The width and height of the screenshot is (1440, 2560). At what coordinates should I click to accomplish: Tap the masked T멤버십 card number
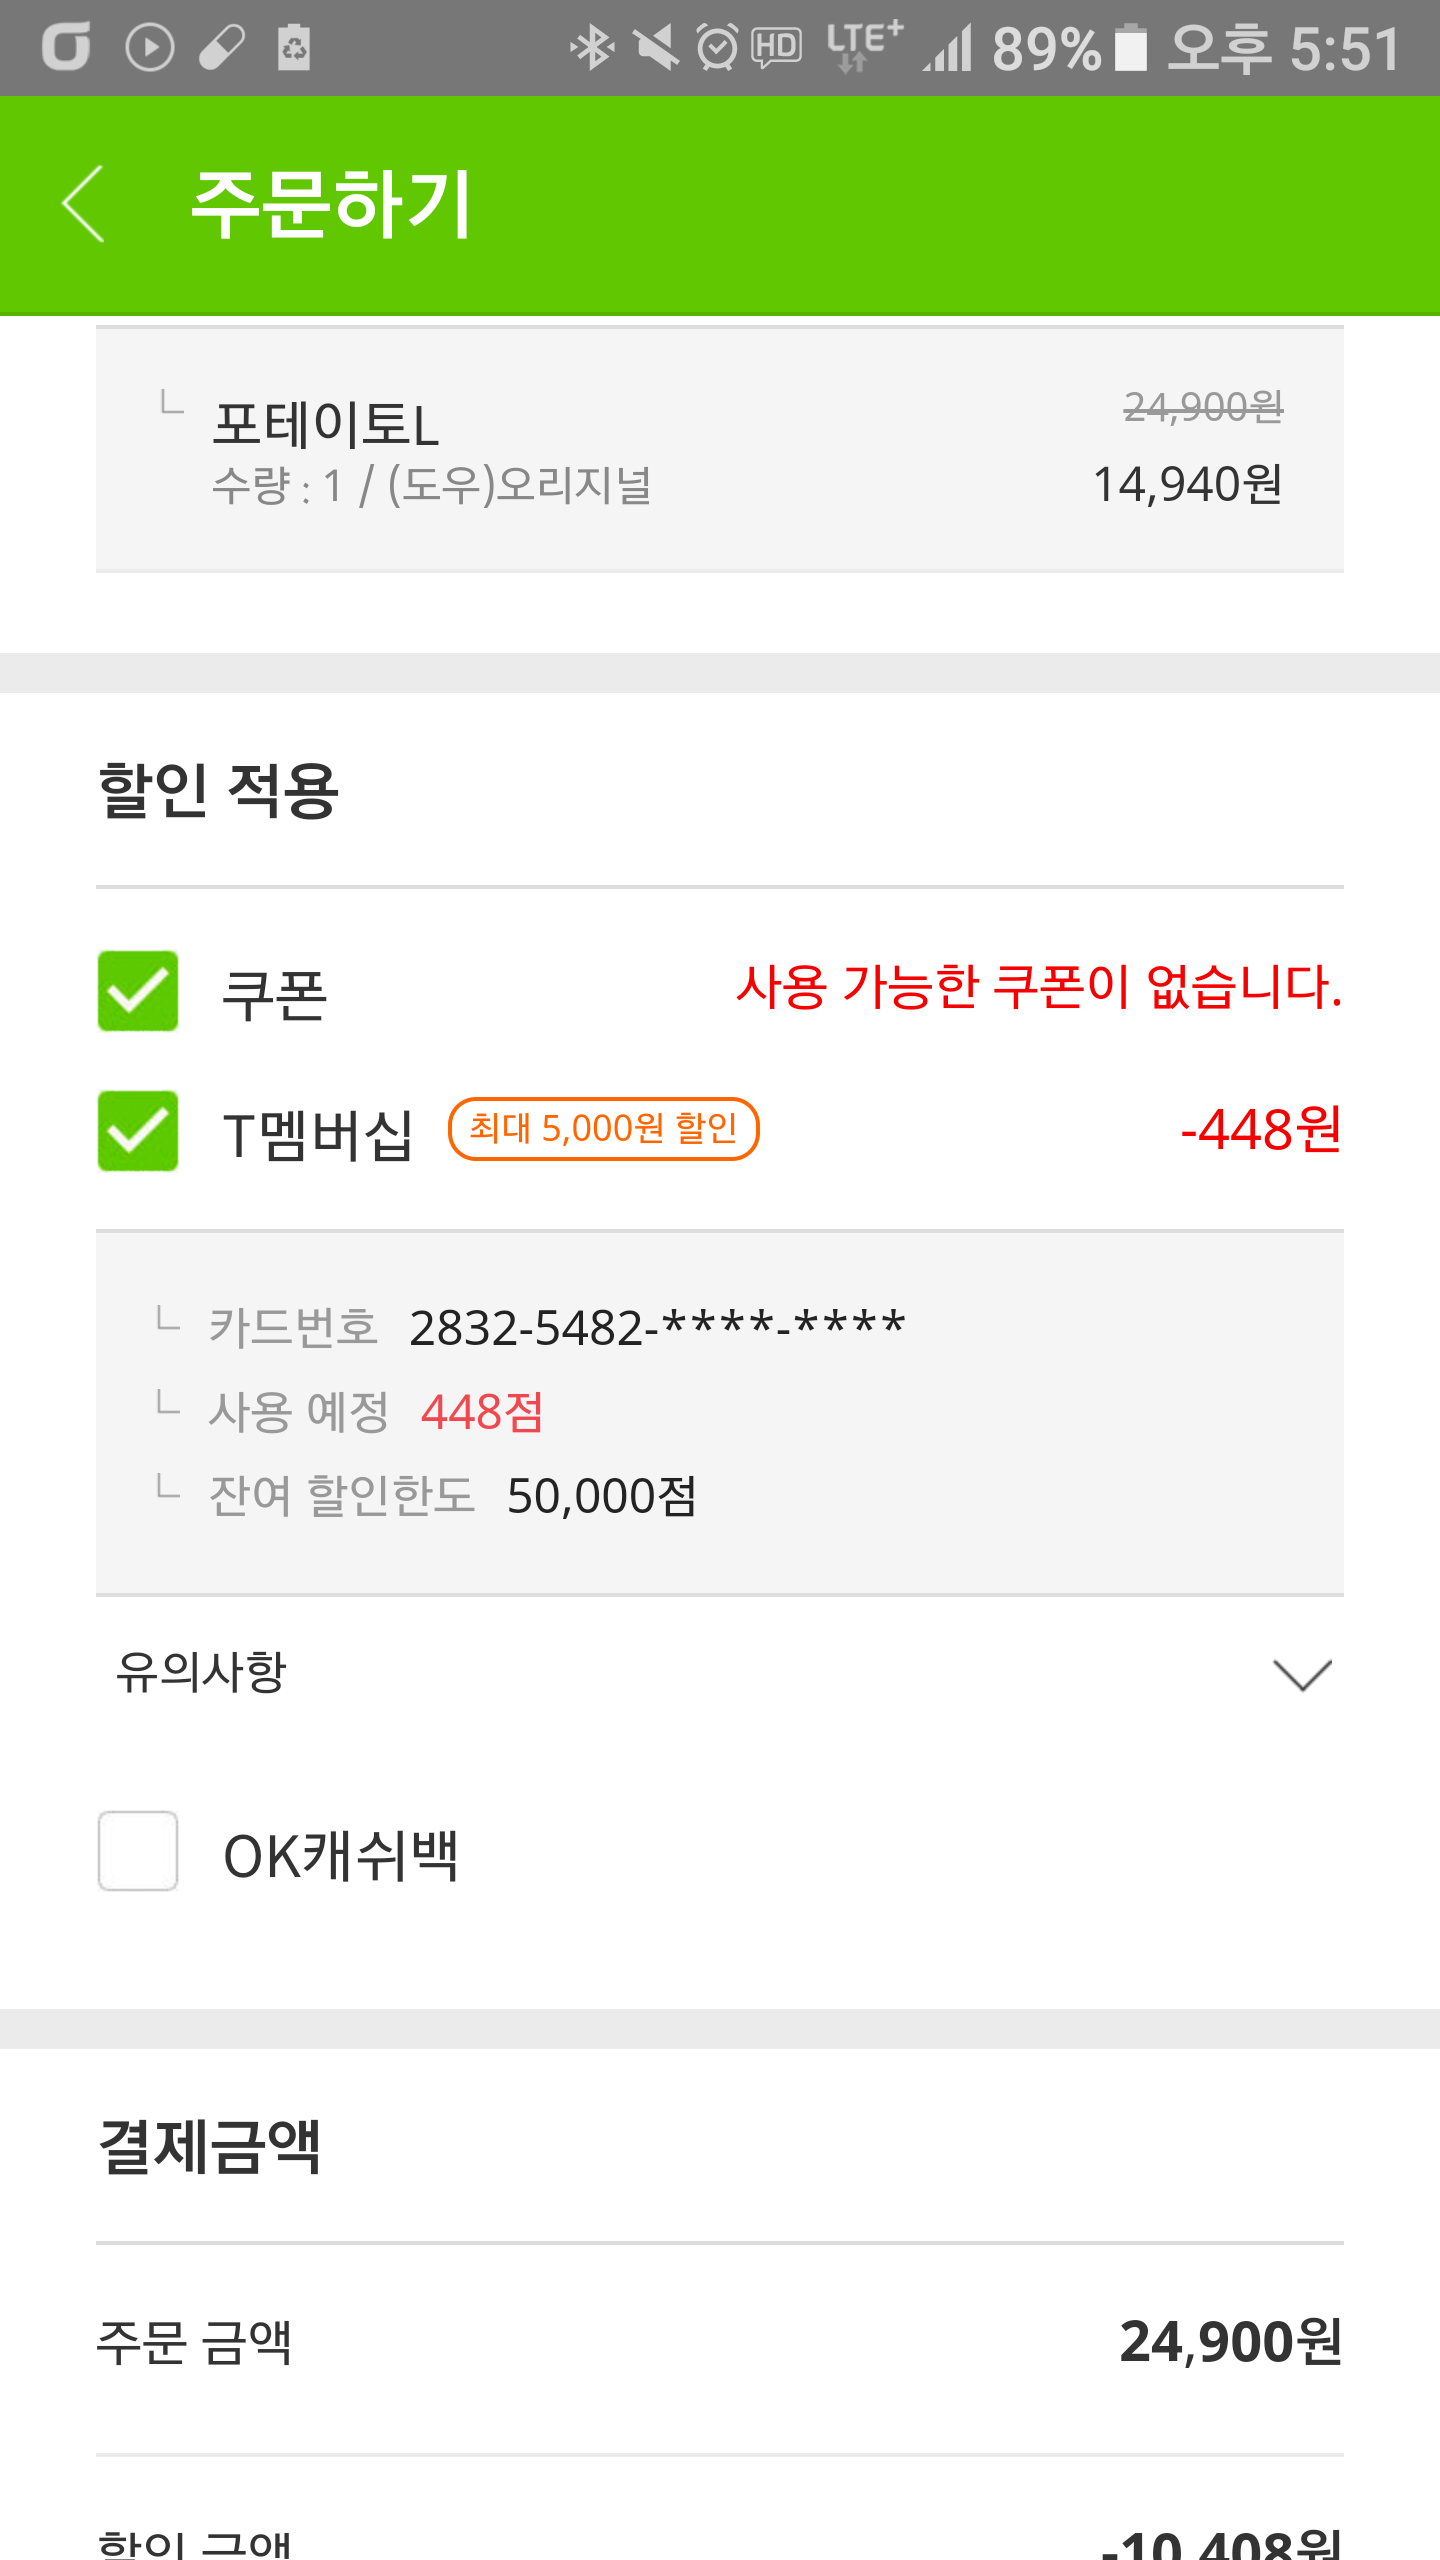pyautogui.click(x=657, y=1328)
